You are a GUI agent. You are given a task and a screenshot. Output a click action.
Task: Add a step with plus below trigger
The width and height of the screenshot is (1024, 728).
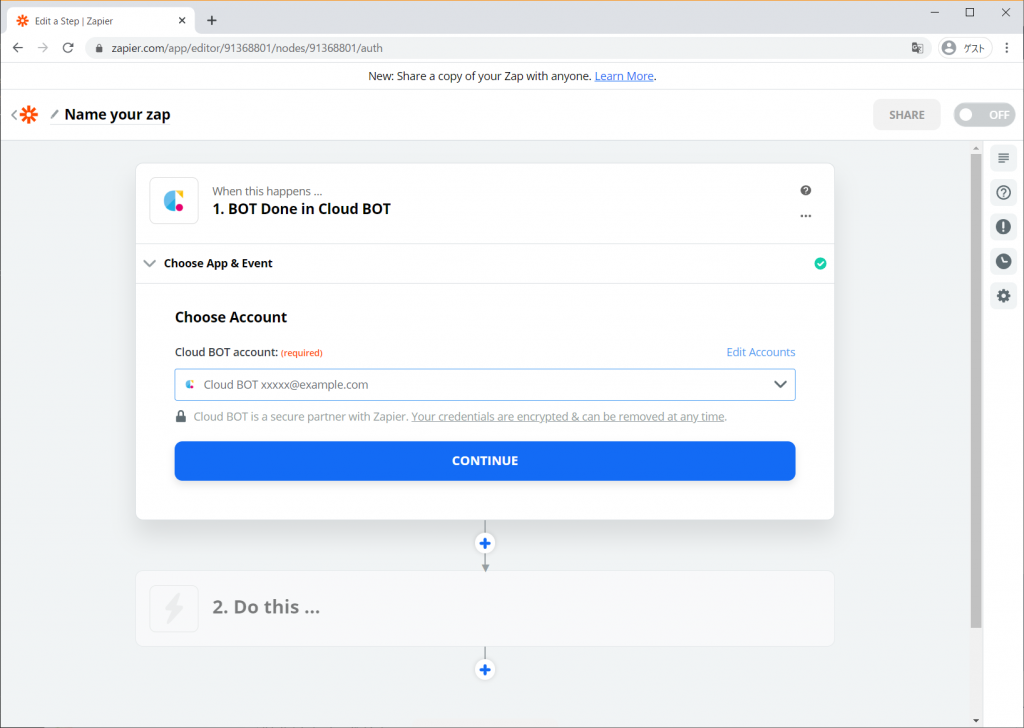point(485,543)
